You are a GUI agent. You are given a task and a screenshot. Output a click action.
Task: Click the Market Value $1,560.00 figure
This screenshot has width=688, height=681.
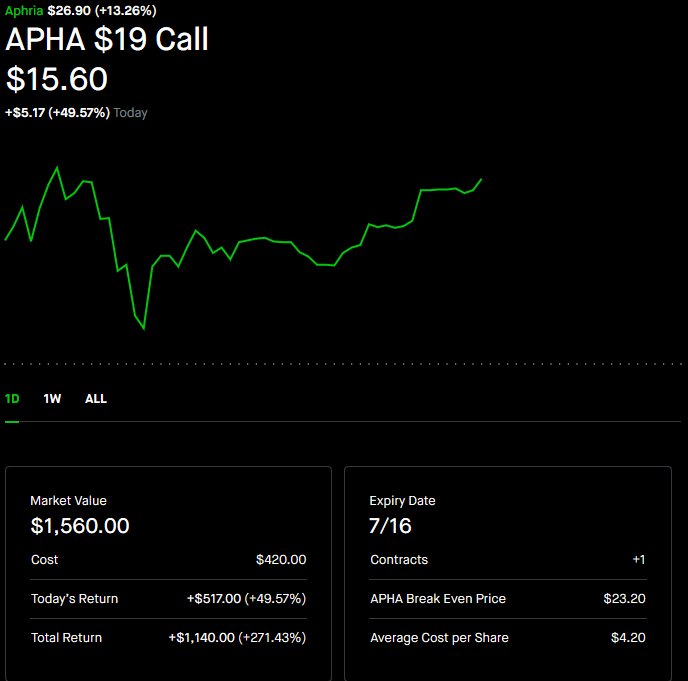[80, 525]
